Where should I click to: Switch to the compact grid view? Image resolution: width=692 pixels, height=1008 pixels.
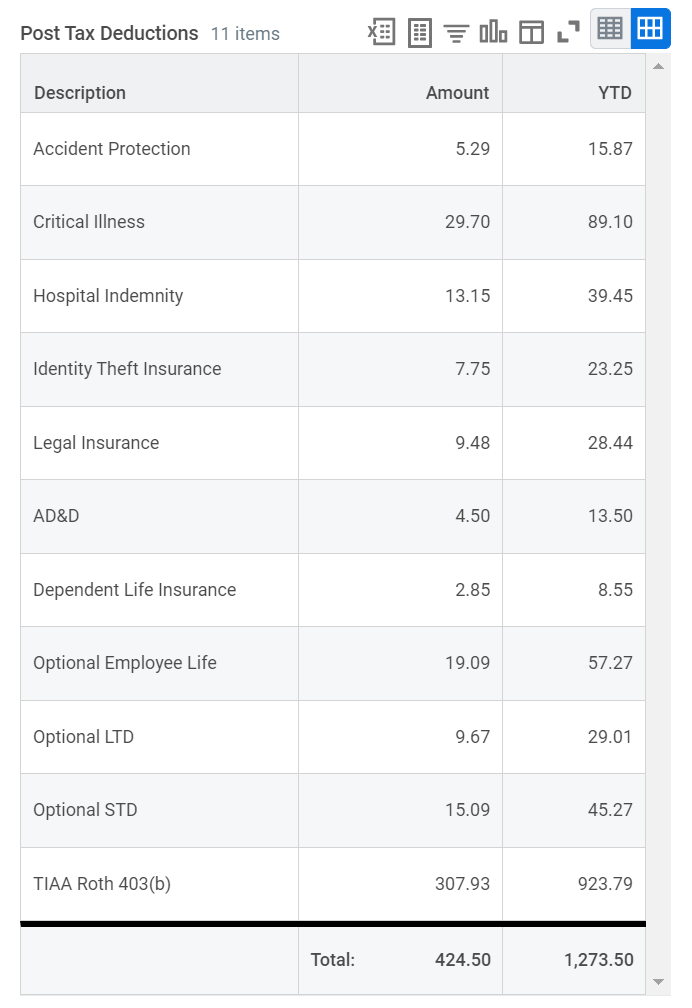click(x=610, y=28)
